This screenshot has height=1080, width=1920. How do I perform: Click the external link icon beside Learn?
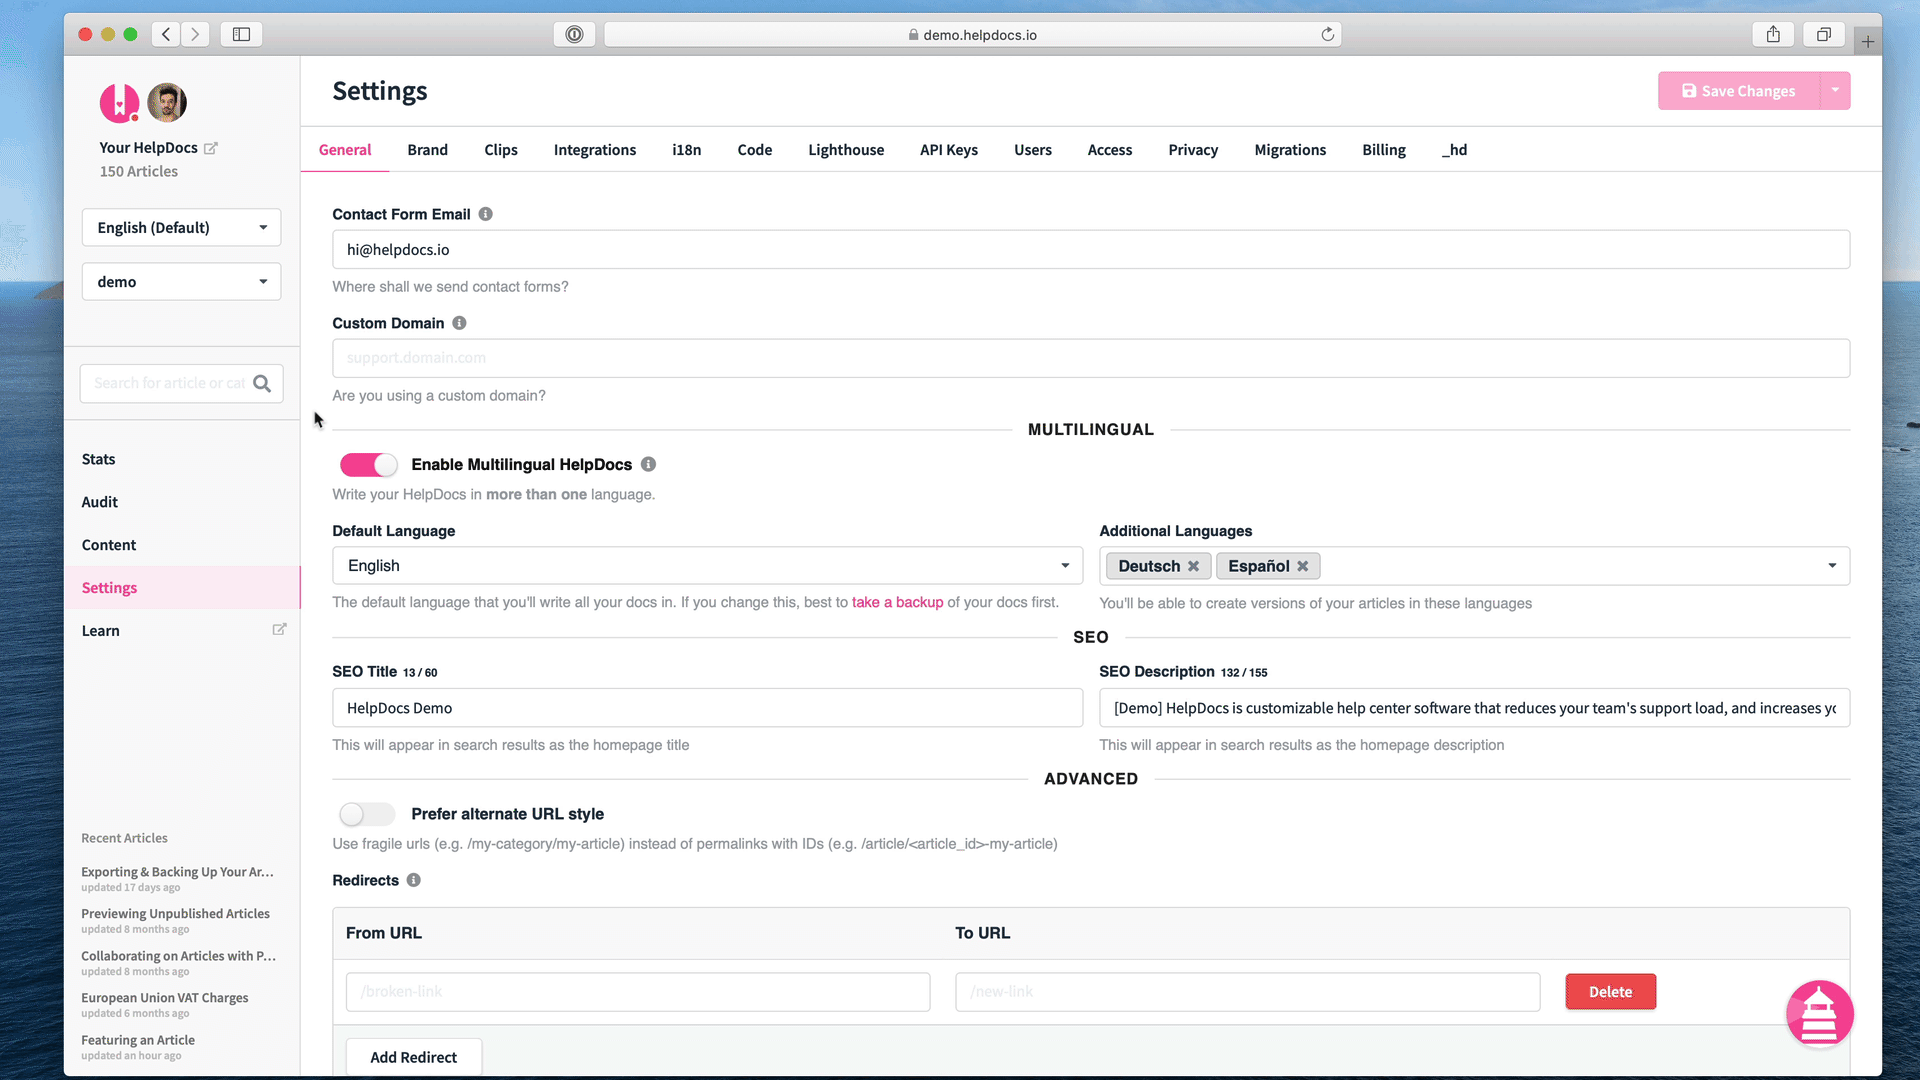tap(280, 630)
